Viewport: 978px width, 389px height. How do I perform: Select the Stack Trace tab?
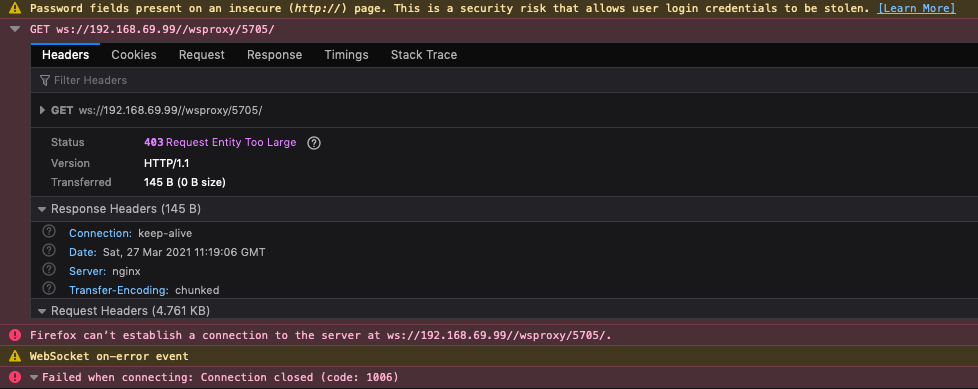click(x=424, y=55)
